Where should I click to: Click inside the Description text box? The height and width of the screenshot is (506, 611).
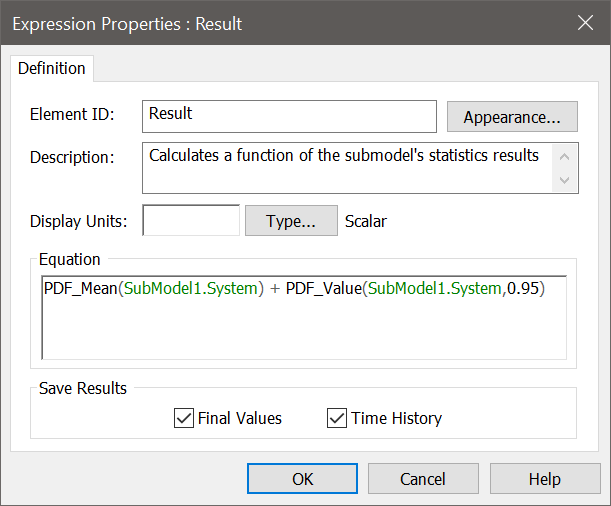(347, 168)
